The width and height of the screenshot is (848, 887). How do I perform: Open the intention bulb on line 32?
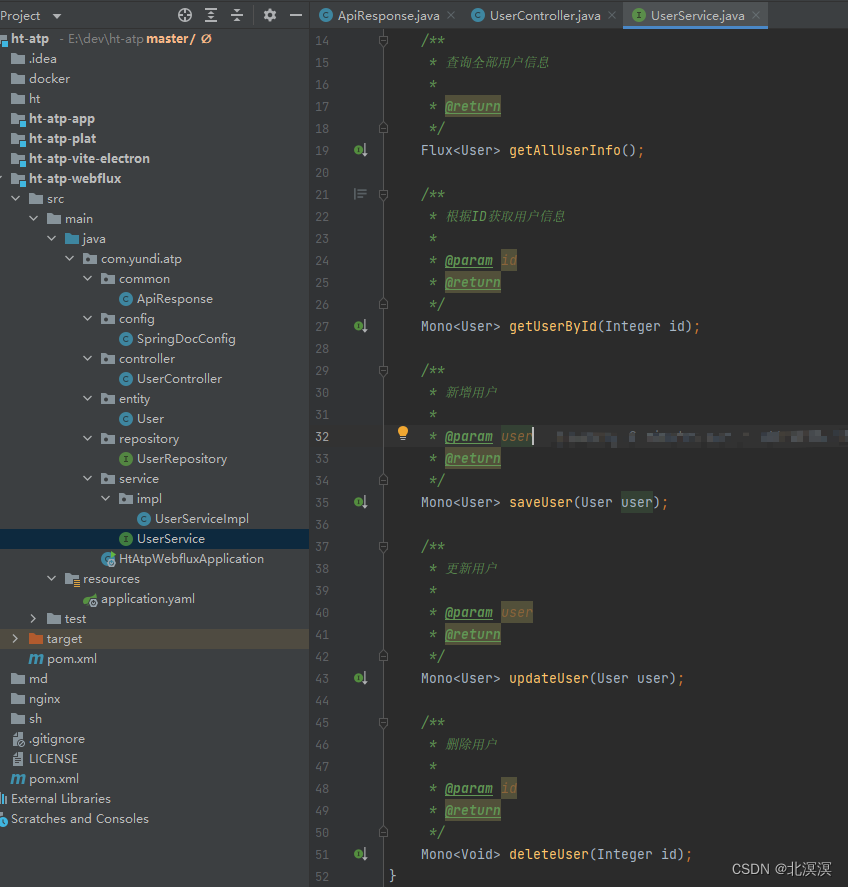pos(403,431)
